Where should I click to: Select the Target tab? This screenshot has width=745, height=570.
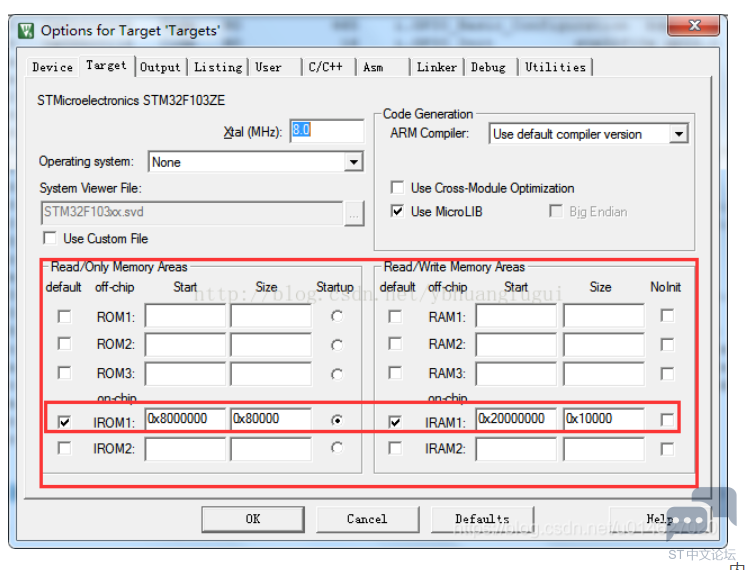click(106, 66)
